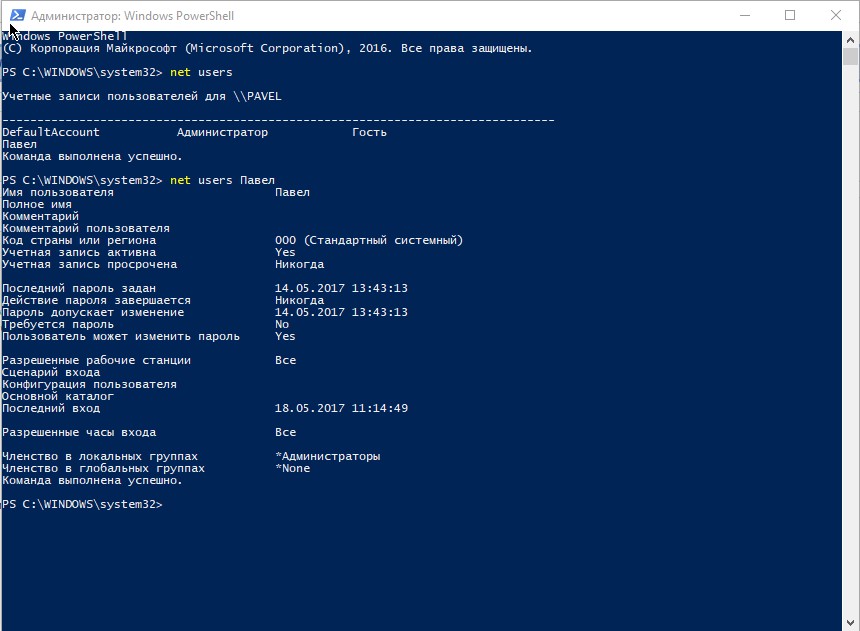This screenshot has width=860, height=631.
Task: Click the last logon date 18.05.2017 11:14:49
Action: coord(341,408)
